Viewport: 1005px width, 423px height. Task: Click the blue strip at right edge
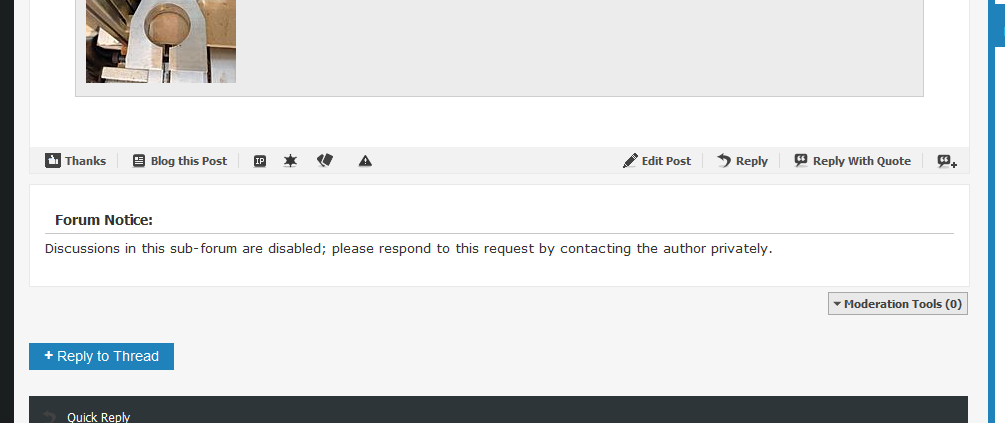point(998,22)
